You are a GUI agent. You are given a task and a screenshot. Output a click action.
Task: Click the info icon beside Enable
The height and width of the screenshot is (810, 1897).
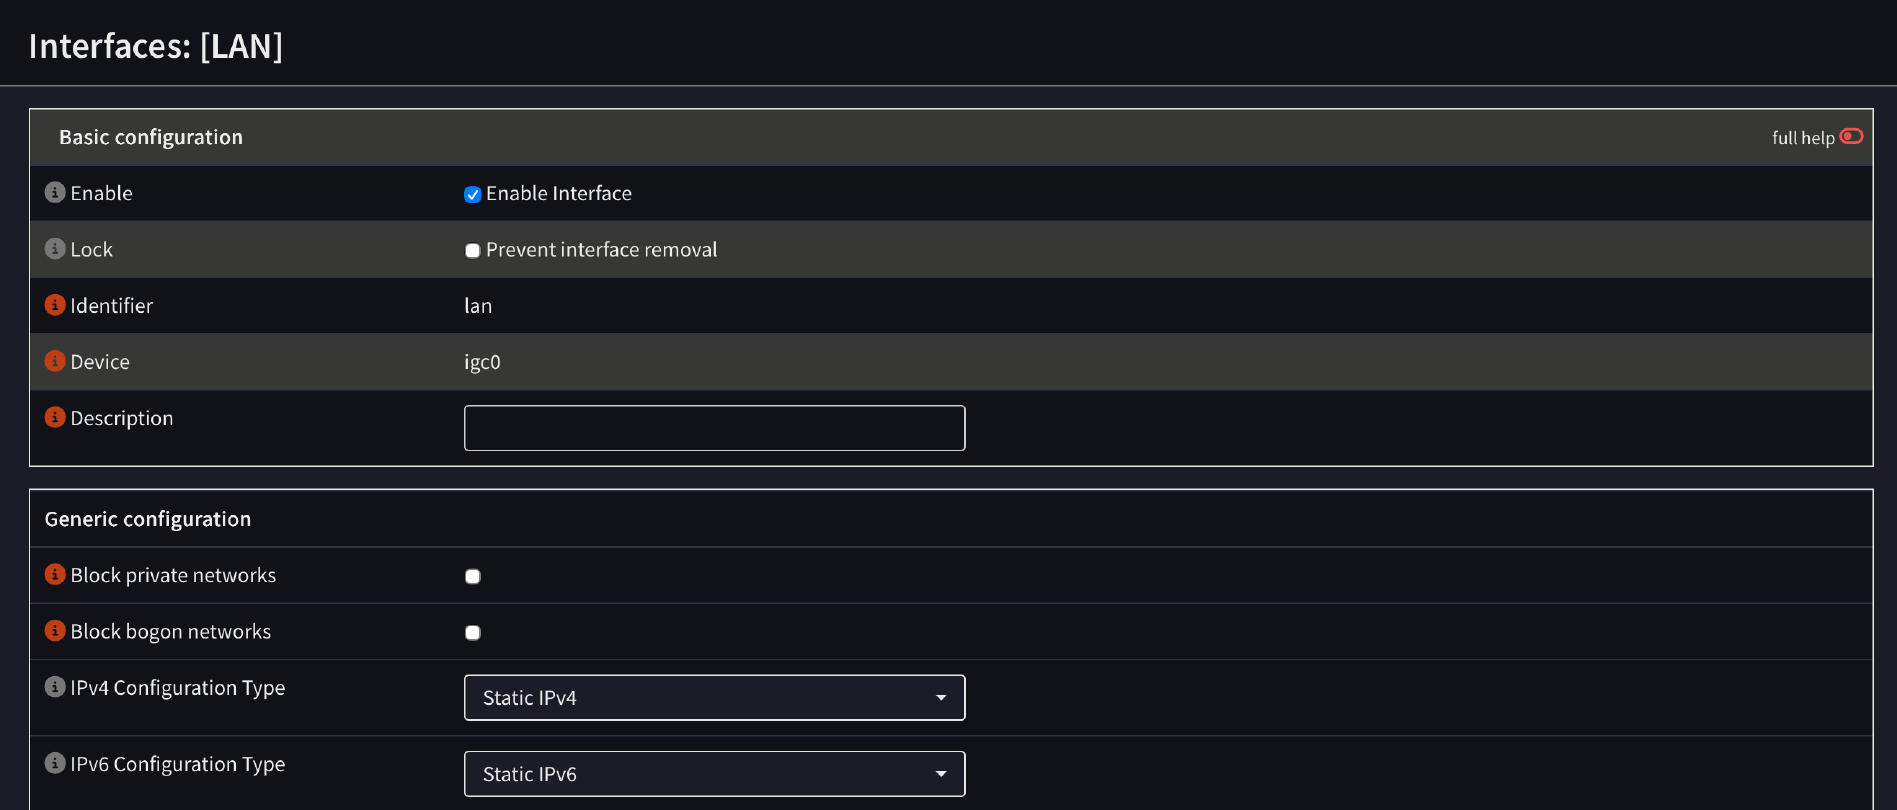tap(55, 192)
